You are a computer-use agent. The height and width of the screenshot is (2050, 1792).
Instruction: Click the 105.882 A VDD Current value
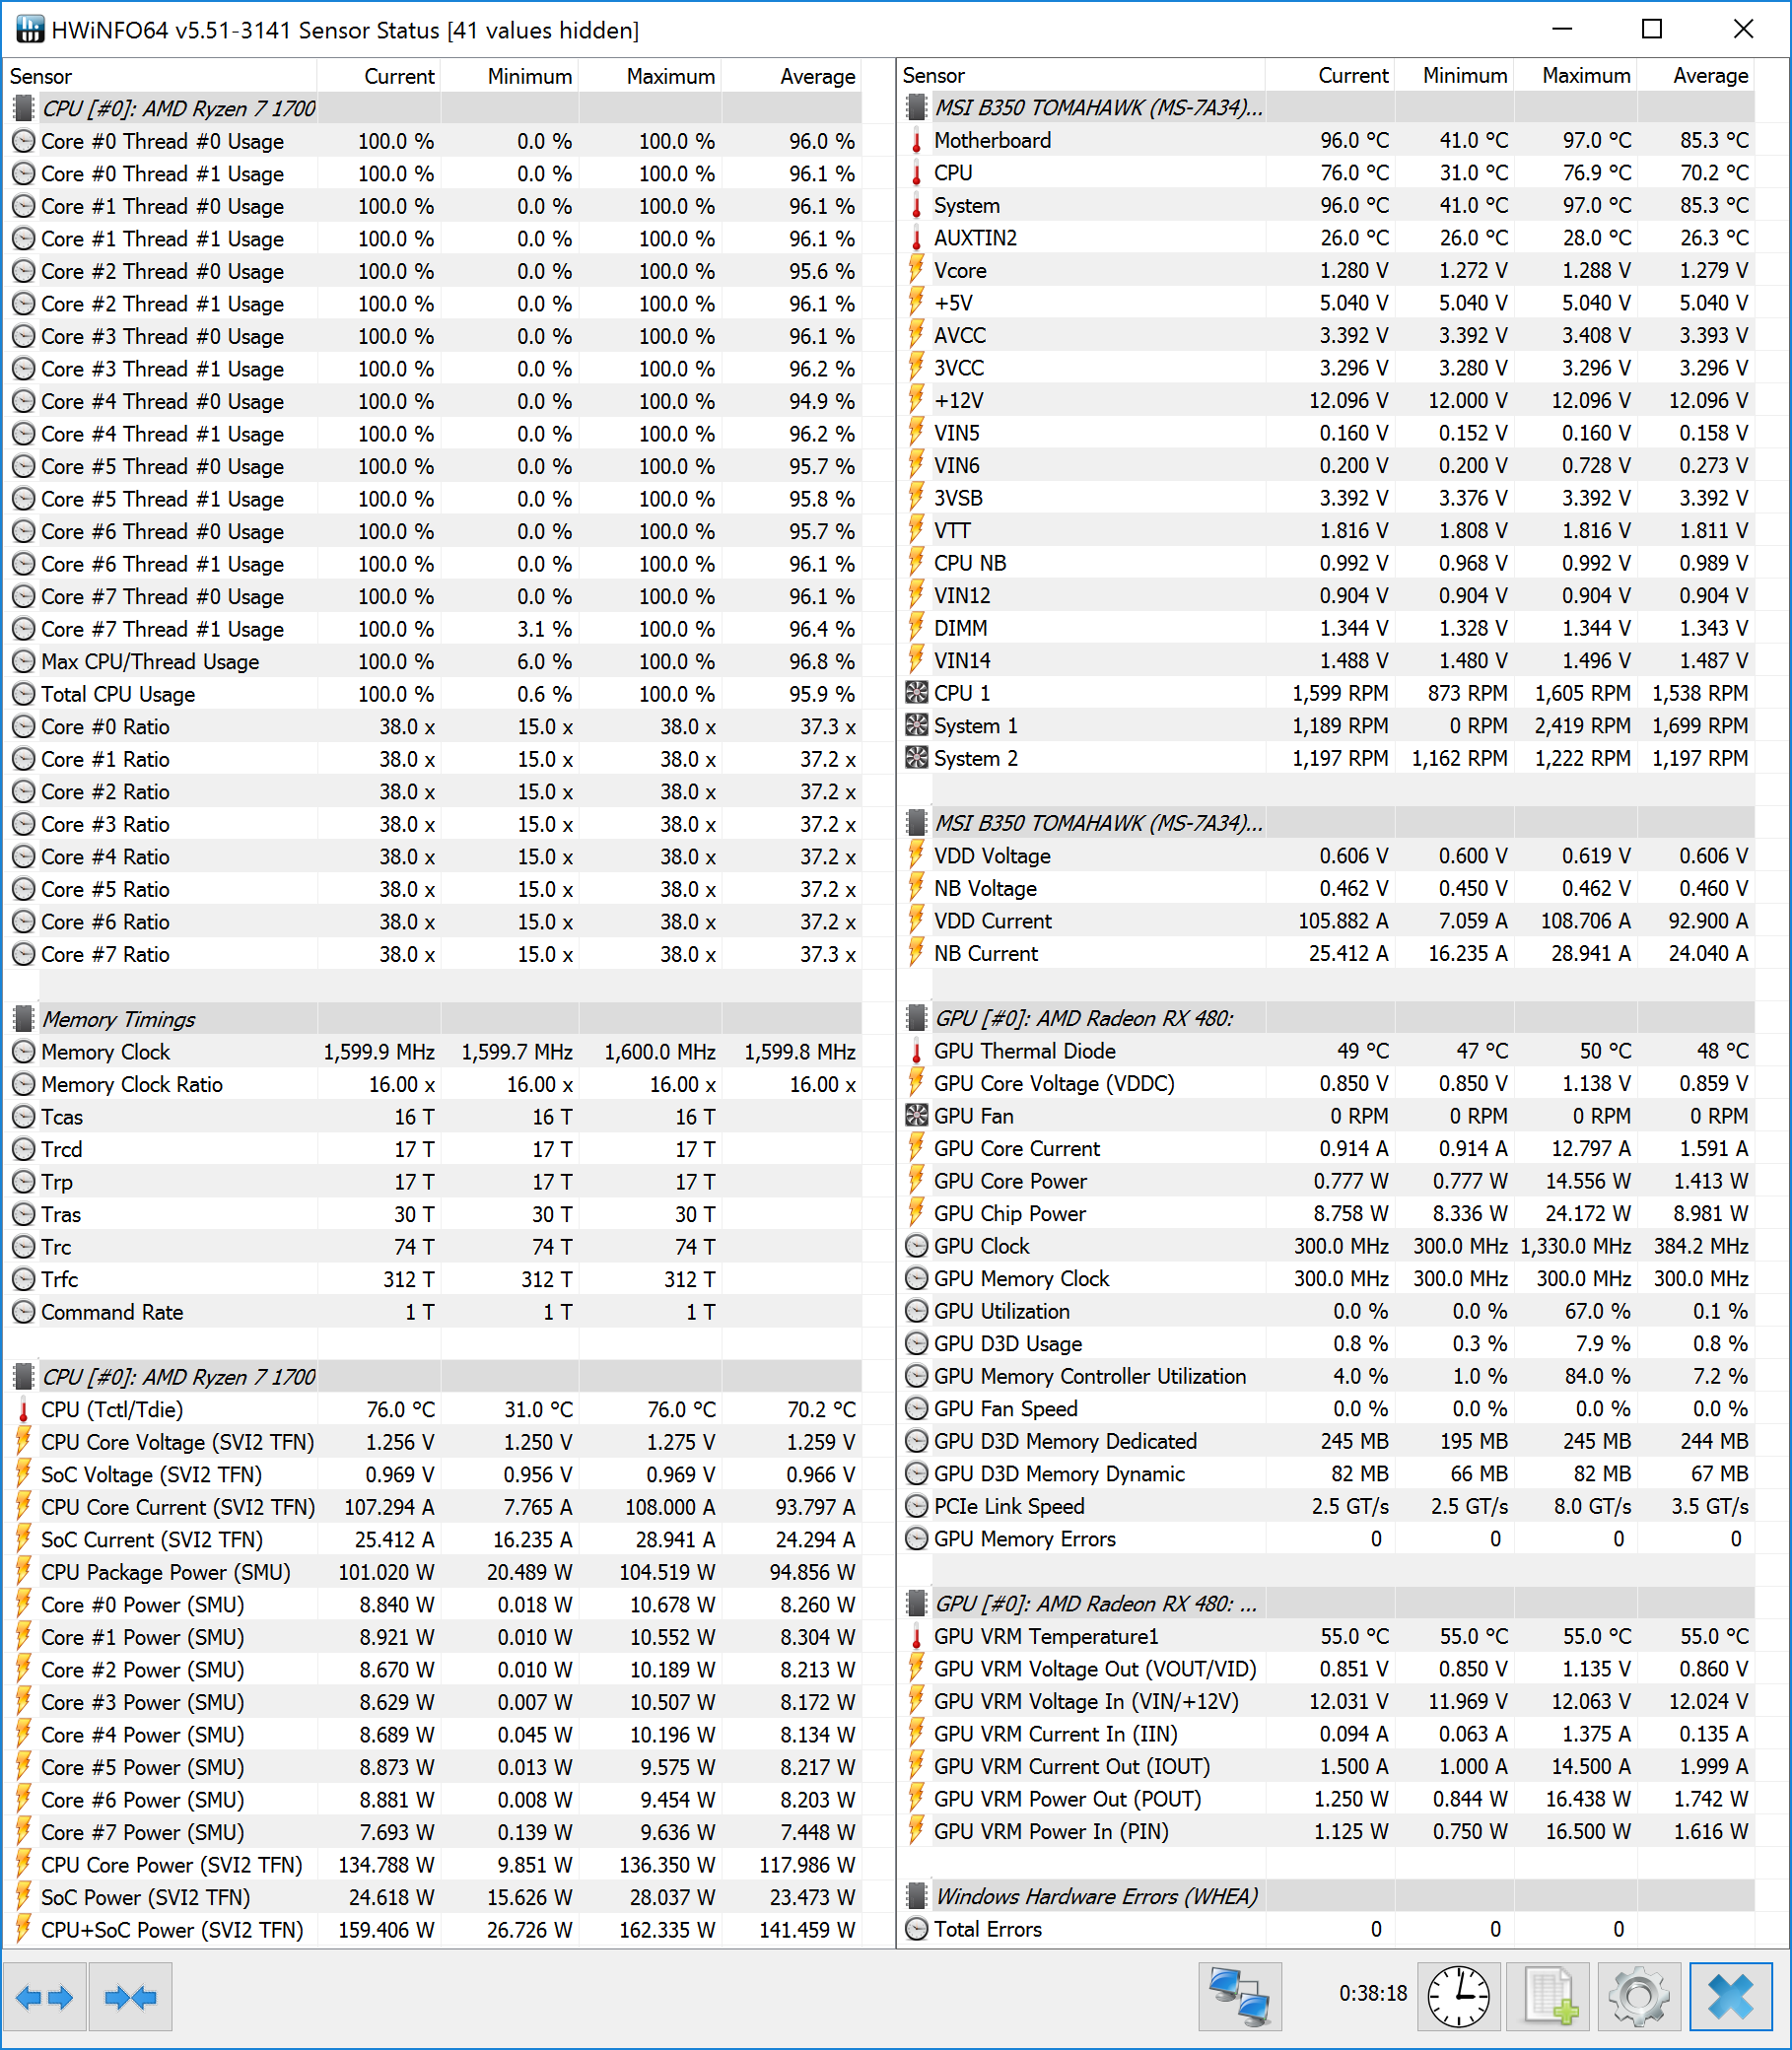[x=1343, y=921]
